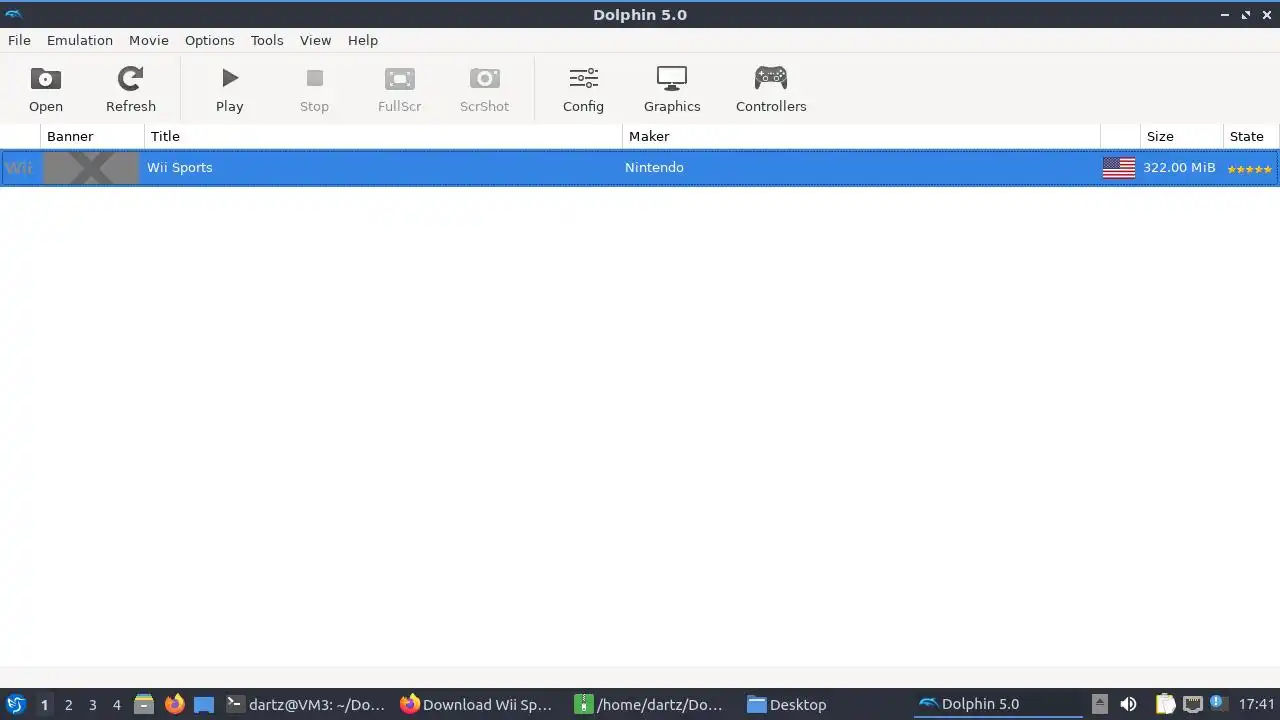
Task: Click the USA flag region icon
Action: pyautogui.click(x=1119, y=168)
